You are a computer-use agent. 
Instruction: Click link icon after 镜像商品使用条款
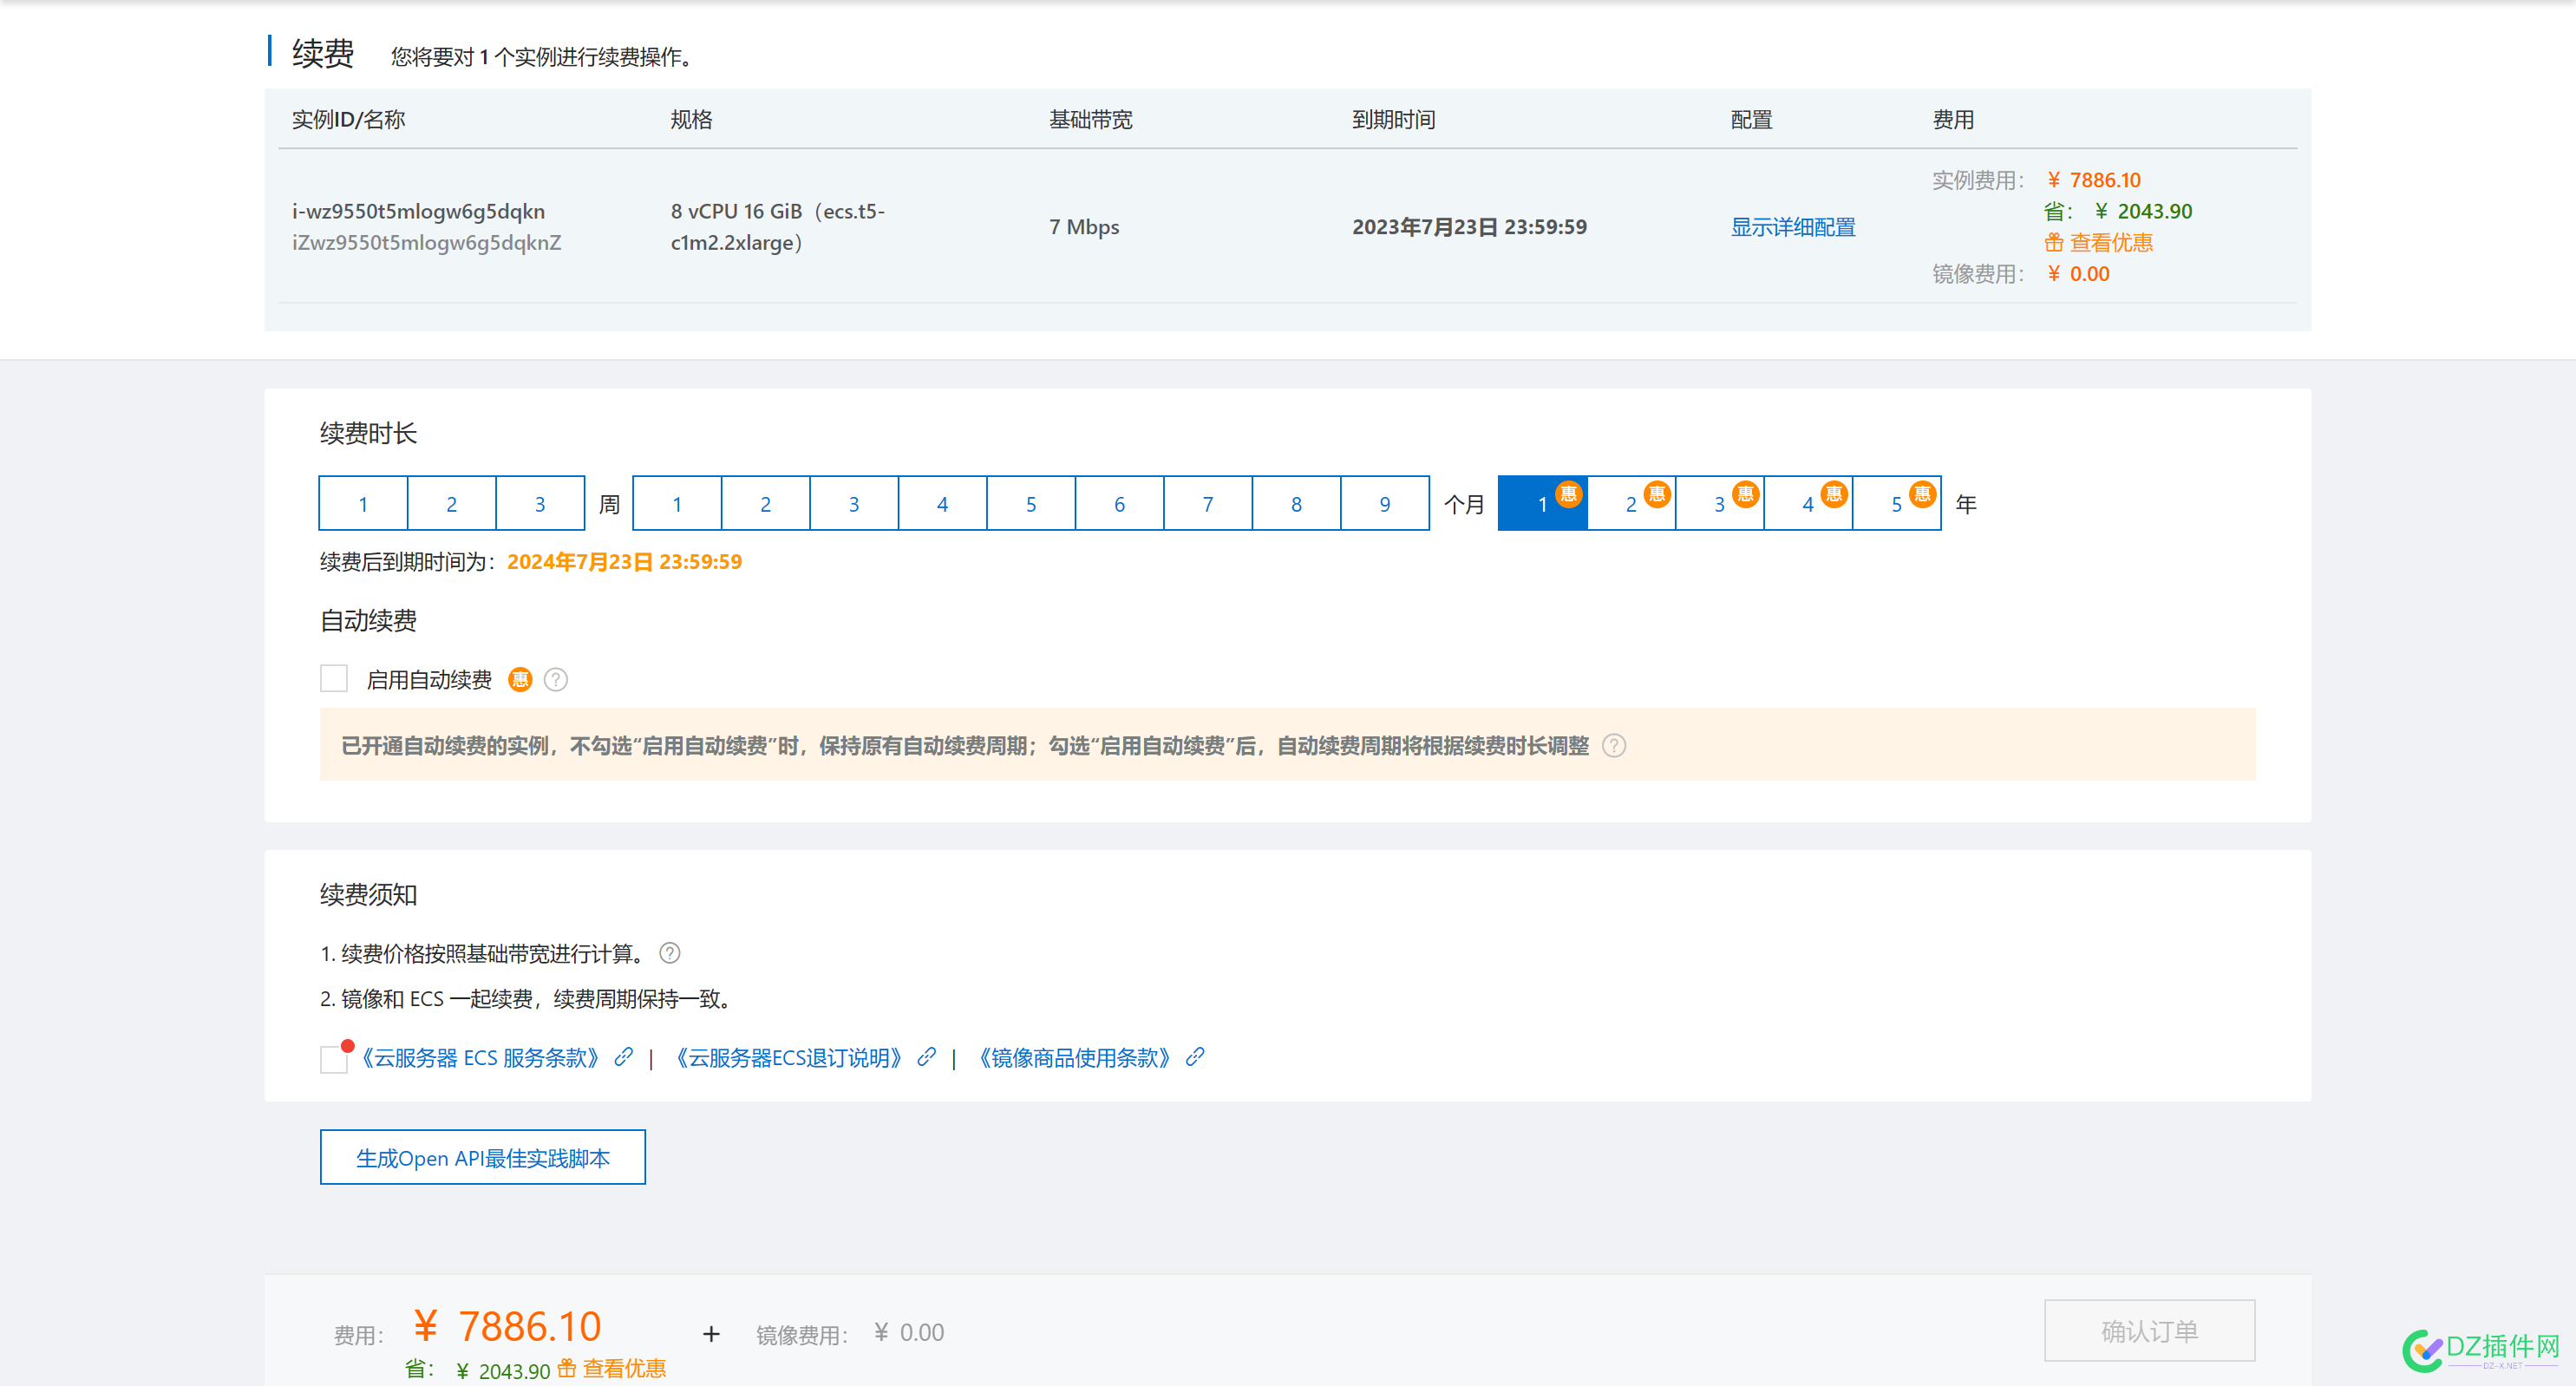click(1195, 1057)
